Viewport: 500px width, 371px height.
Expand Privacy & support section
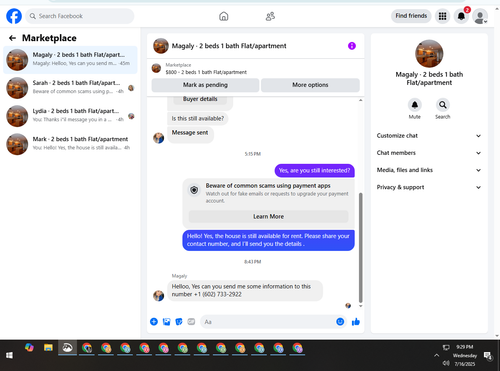point(429,187)
